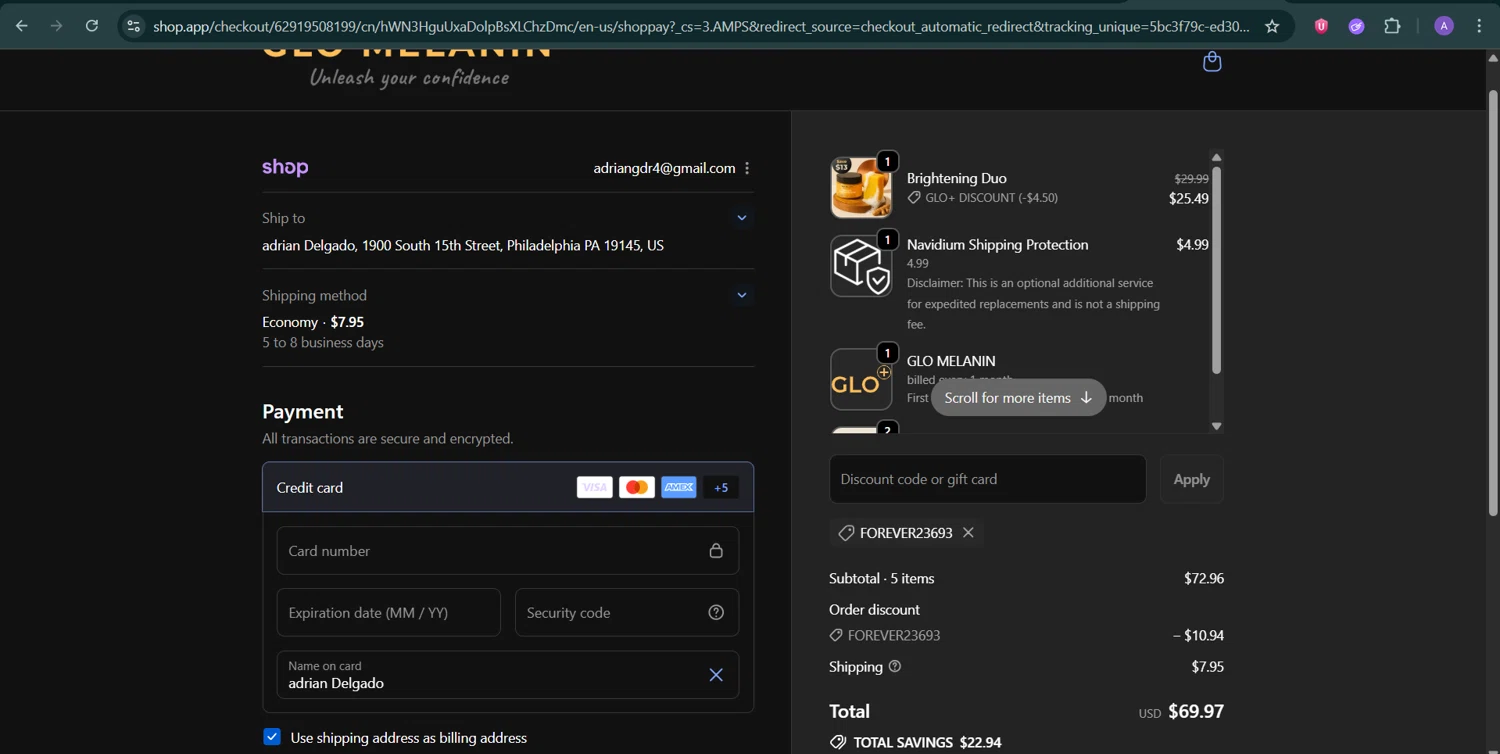Click the order list scroll up arrow
Viewport: 1500px width, 754px height.
point(1216,158)
